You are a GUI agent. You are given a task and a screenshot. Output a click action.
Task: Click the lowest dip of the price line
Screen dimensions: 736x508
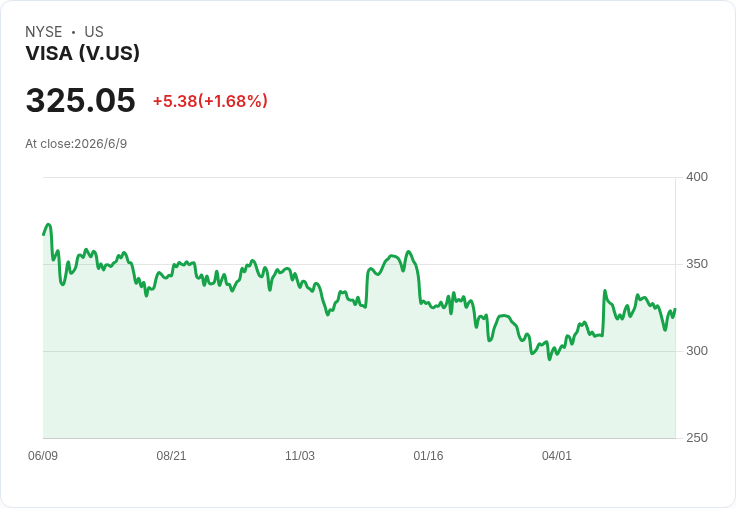coord(550,359)
